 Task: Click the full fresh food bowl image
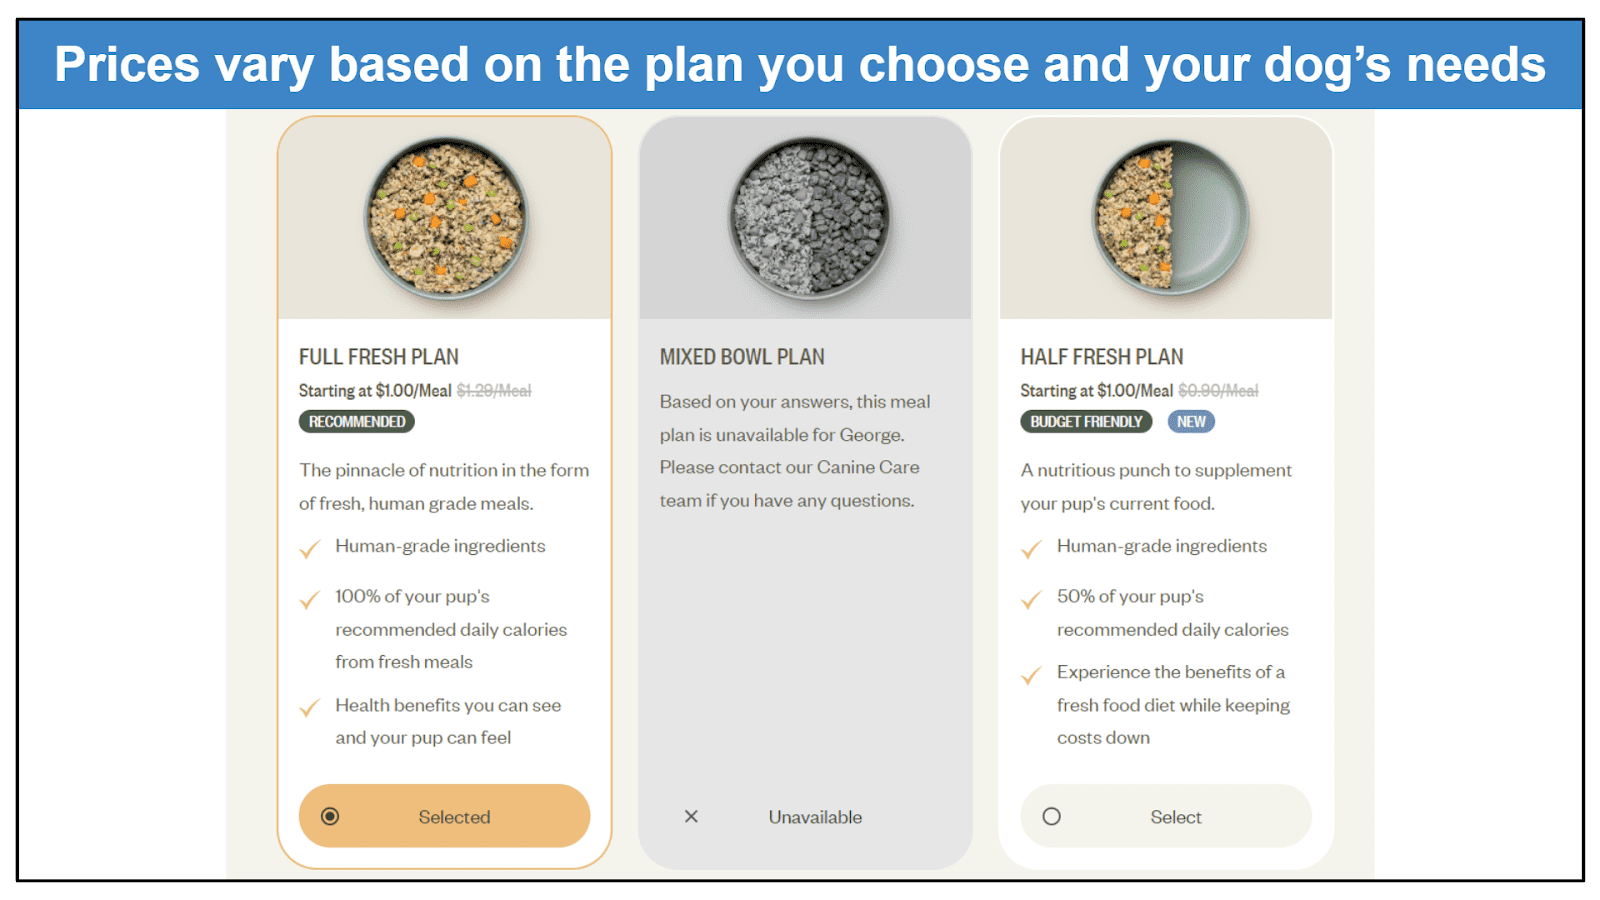coord(446,217)
